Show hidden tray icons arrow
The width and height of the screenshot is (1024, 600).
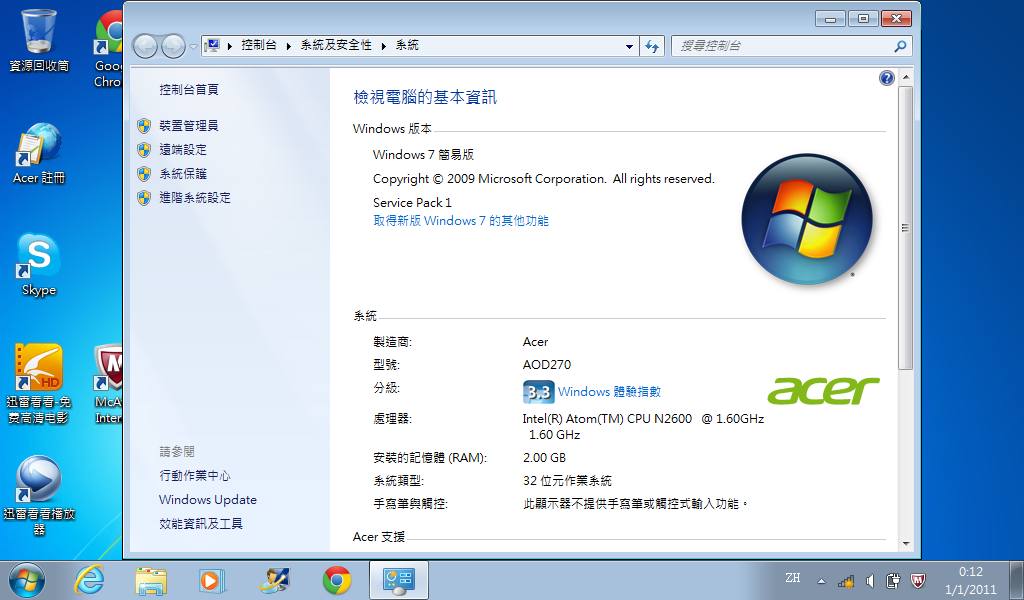pos(821,580)
